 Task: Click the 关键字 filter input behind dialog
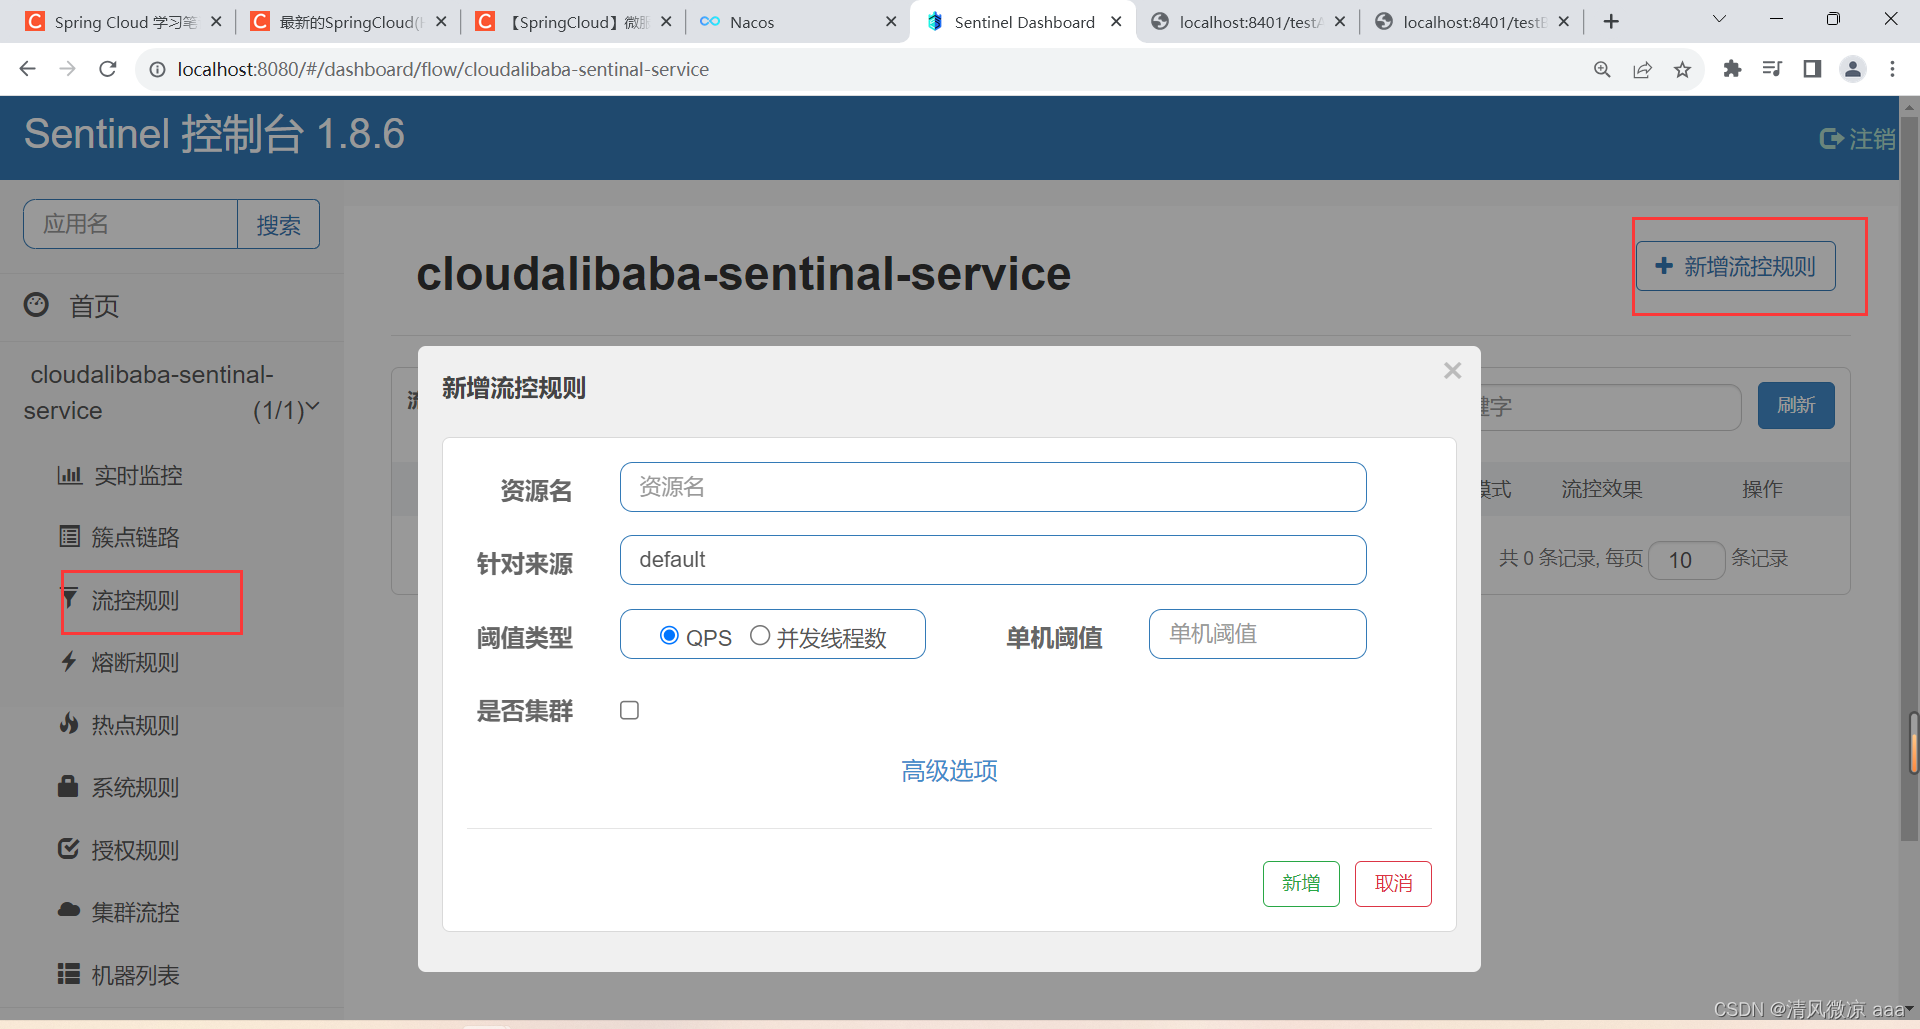tap(1610, 407)
